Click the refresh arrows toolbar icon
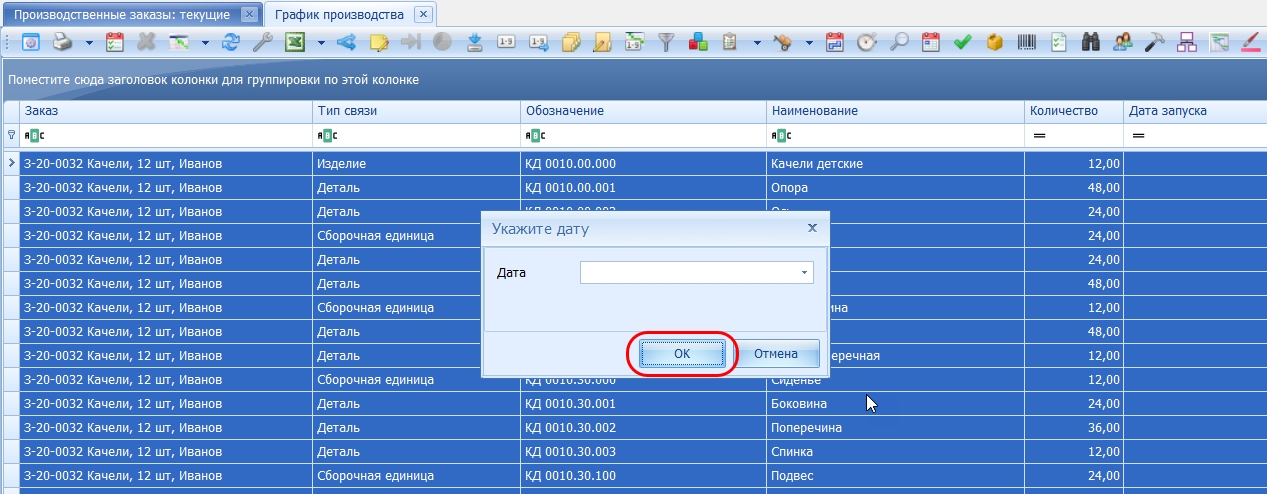The width and height of the screenshot is (1267, 494). pos(231,42)
